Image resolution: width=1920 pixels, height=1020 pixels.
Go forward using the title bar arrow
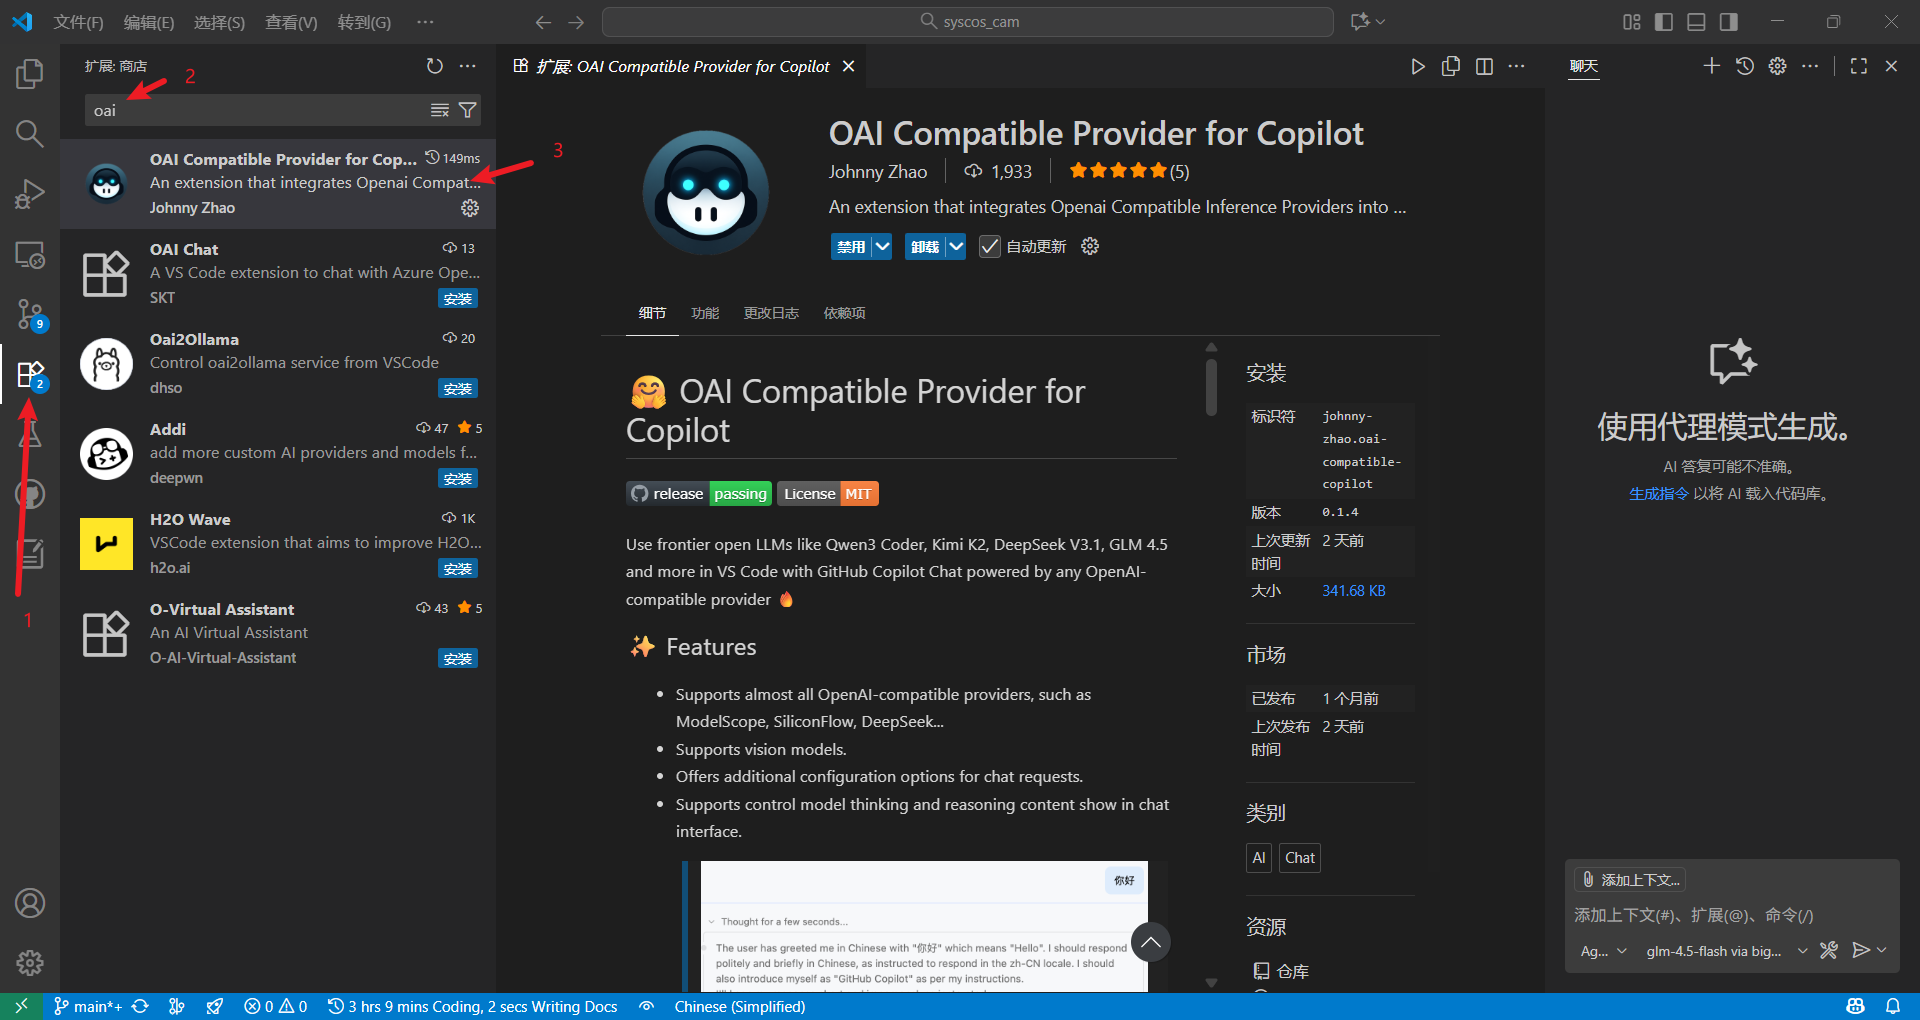click(576, 22)
